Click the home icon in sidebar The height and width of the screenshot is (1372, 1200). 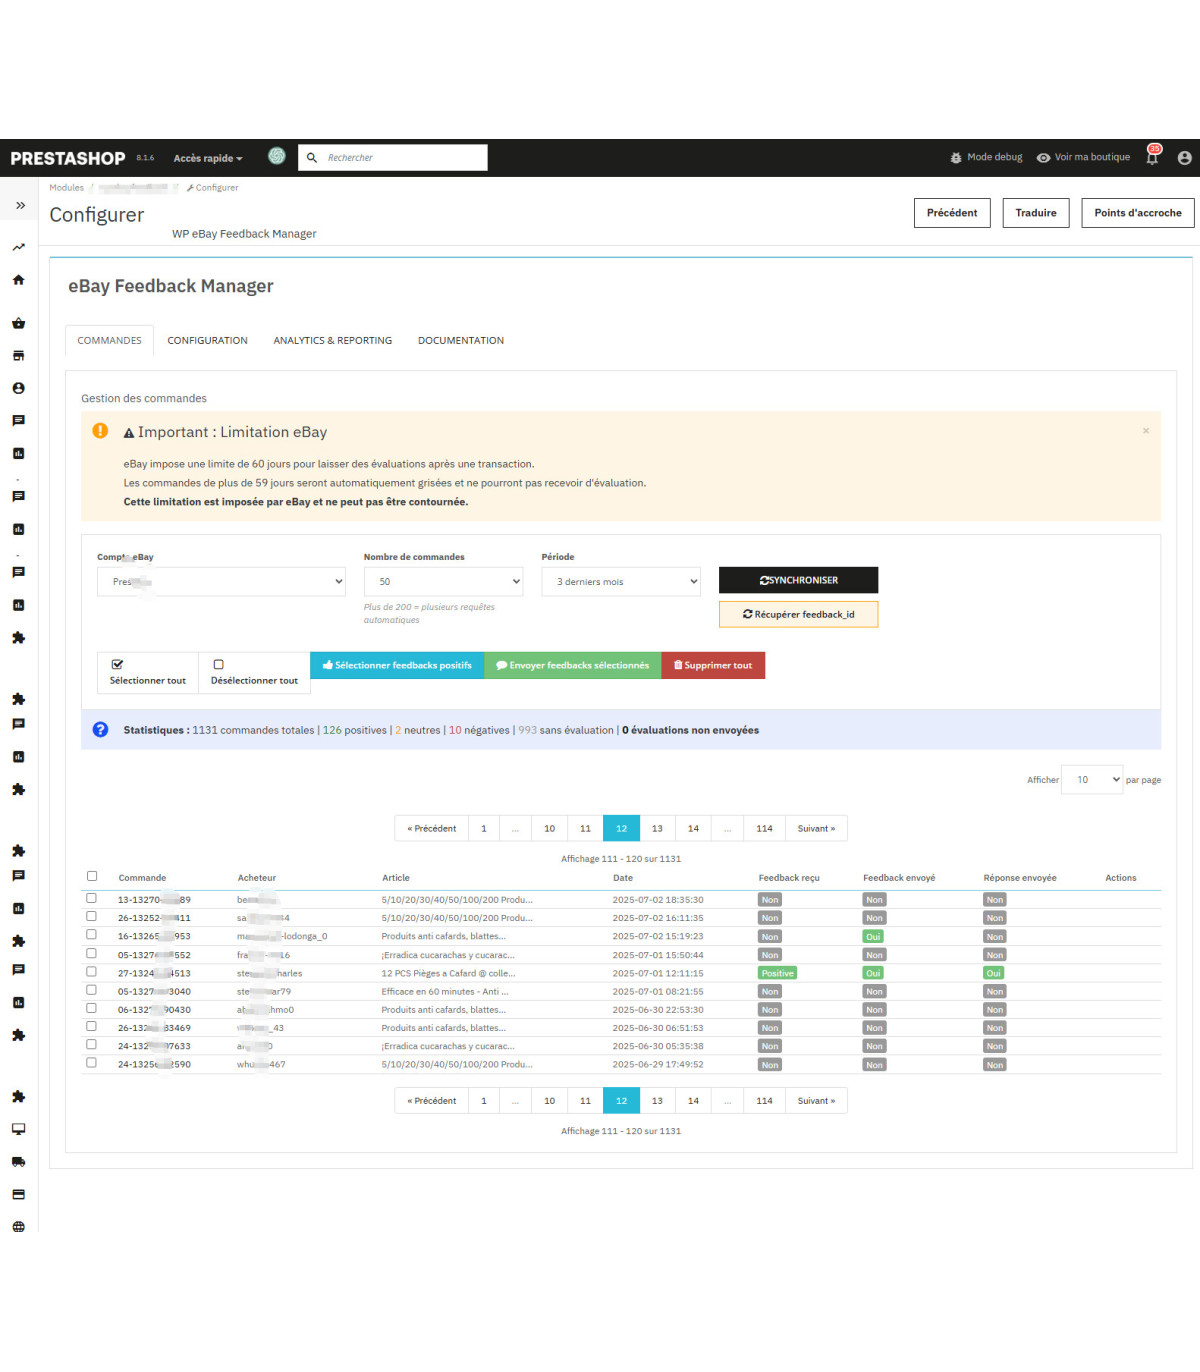(x=18, y=280)
